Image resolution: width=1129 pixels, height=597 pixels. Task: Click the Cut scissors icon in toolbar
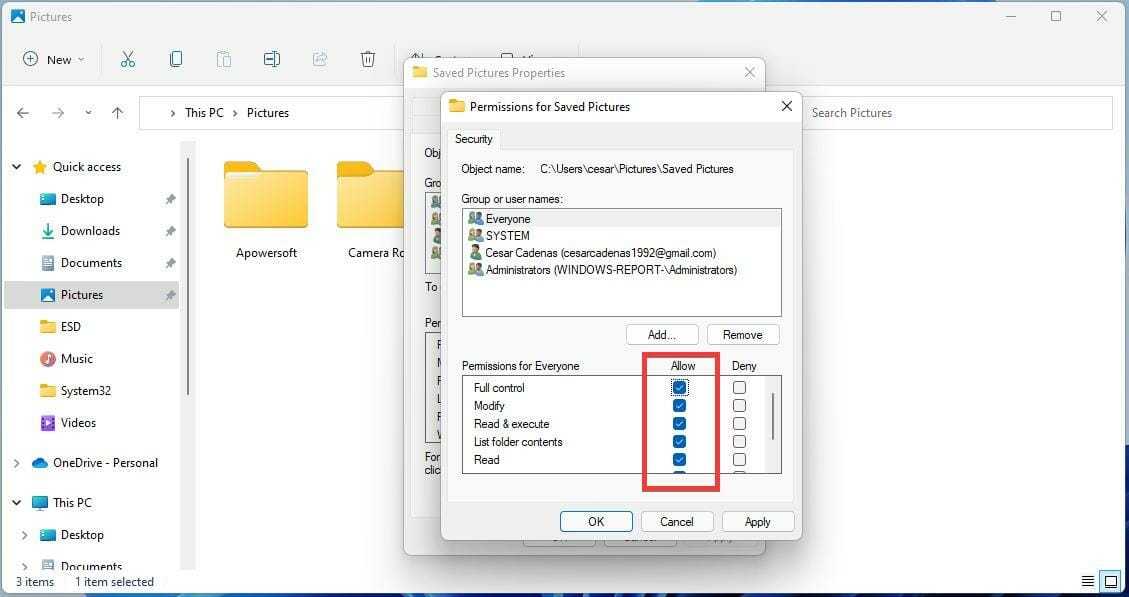click(x=127, y=59)
